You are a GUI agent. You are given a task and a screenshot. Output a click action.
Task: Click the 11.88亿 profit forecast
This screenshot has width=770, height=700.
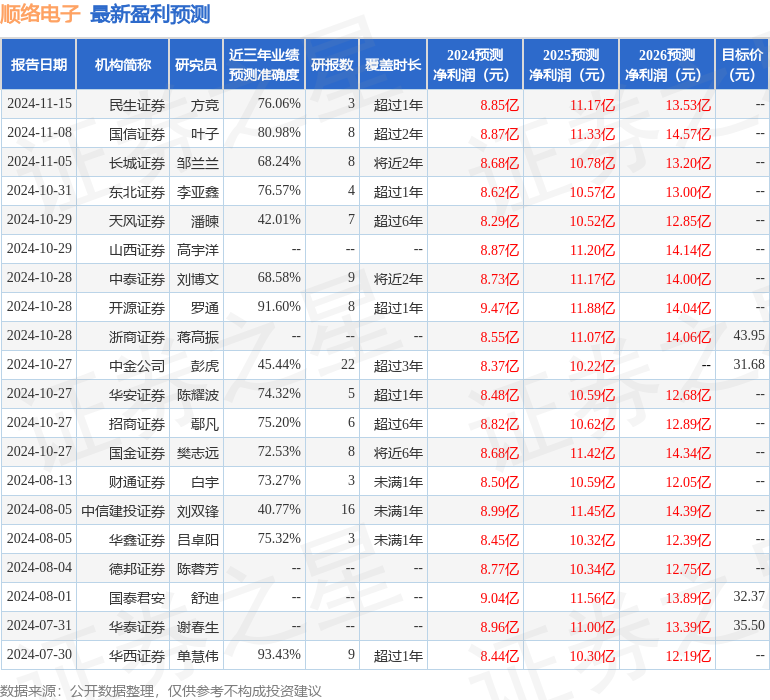click(592, 308)
